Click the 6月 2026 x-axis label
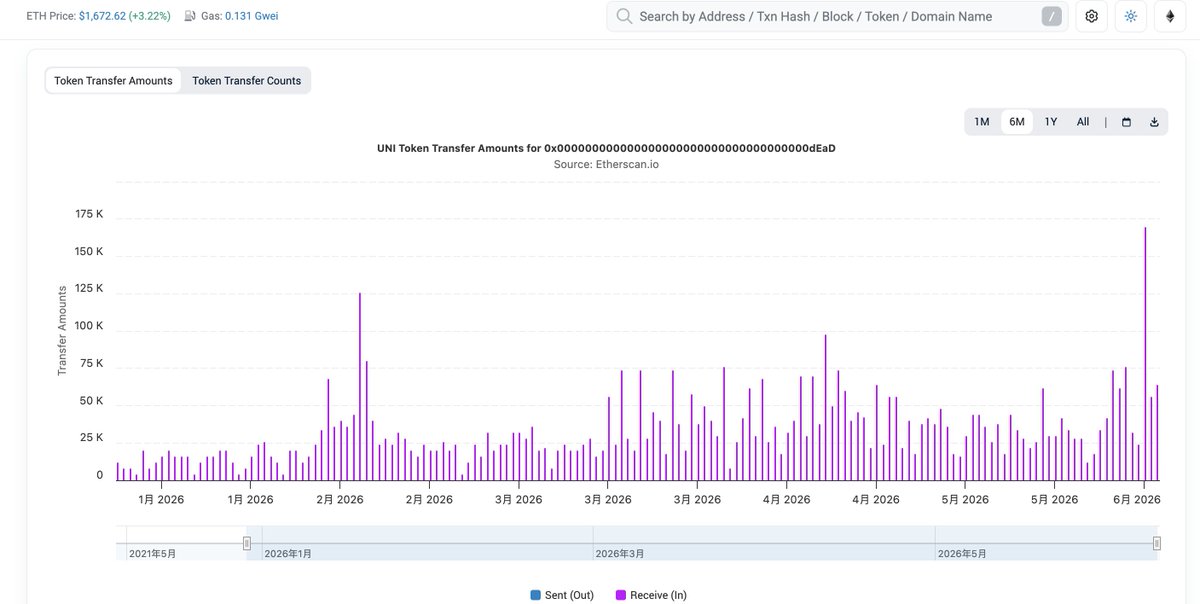 (1139, 499)
